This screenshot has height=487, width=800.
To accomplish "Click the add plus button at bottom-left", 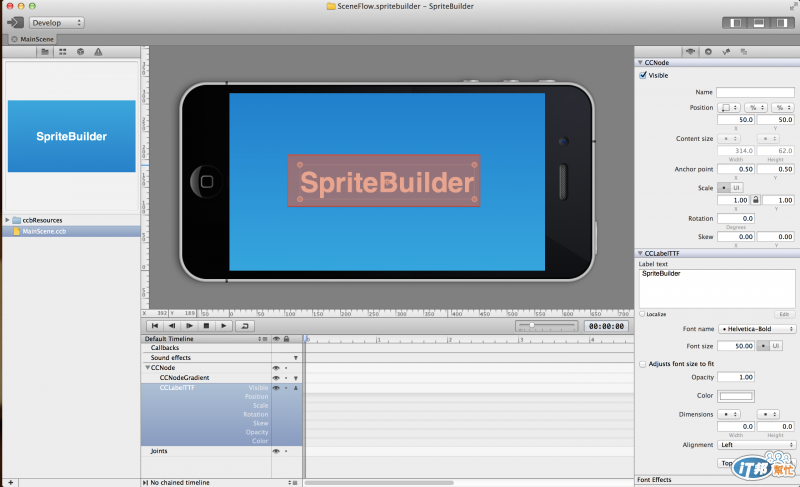I will (10, 482).
